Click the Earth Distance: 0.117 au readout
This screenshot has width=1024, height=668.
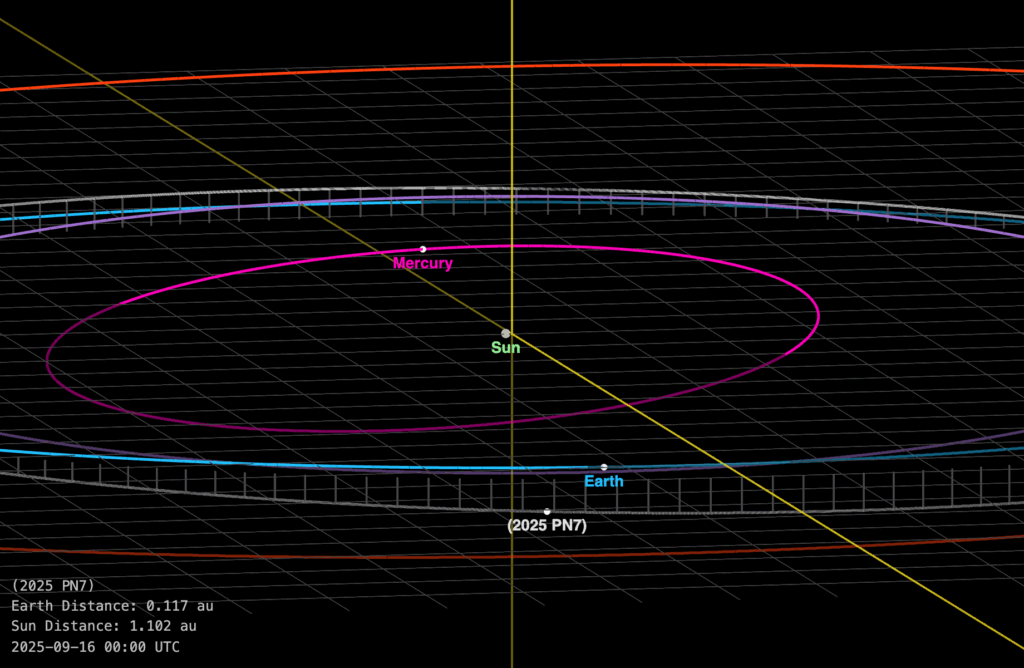point(112,606)
